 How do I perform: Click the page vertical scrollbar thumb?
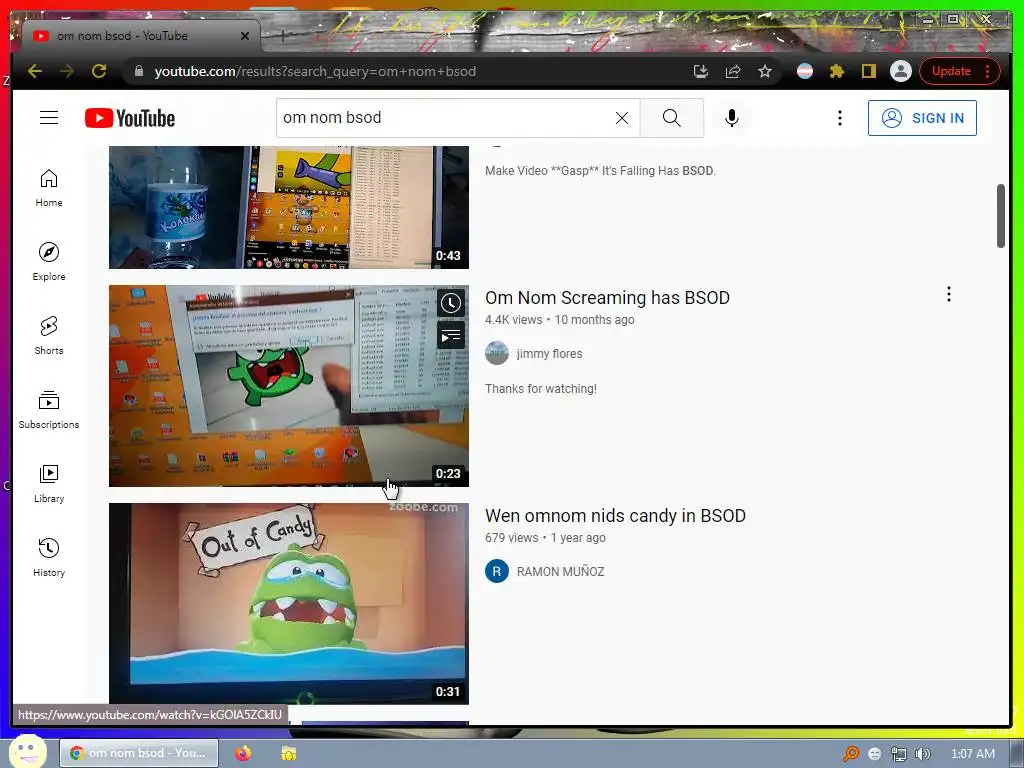coord(1000,216)
